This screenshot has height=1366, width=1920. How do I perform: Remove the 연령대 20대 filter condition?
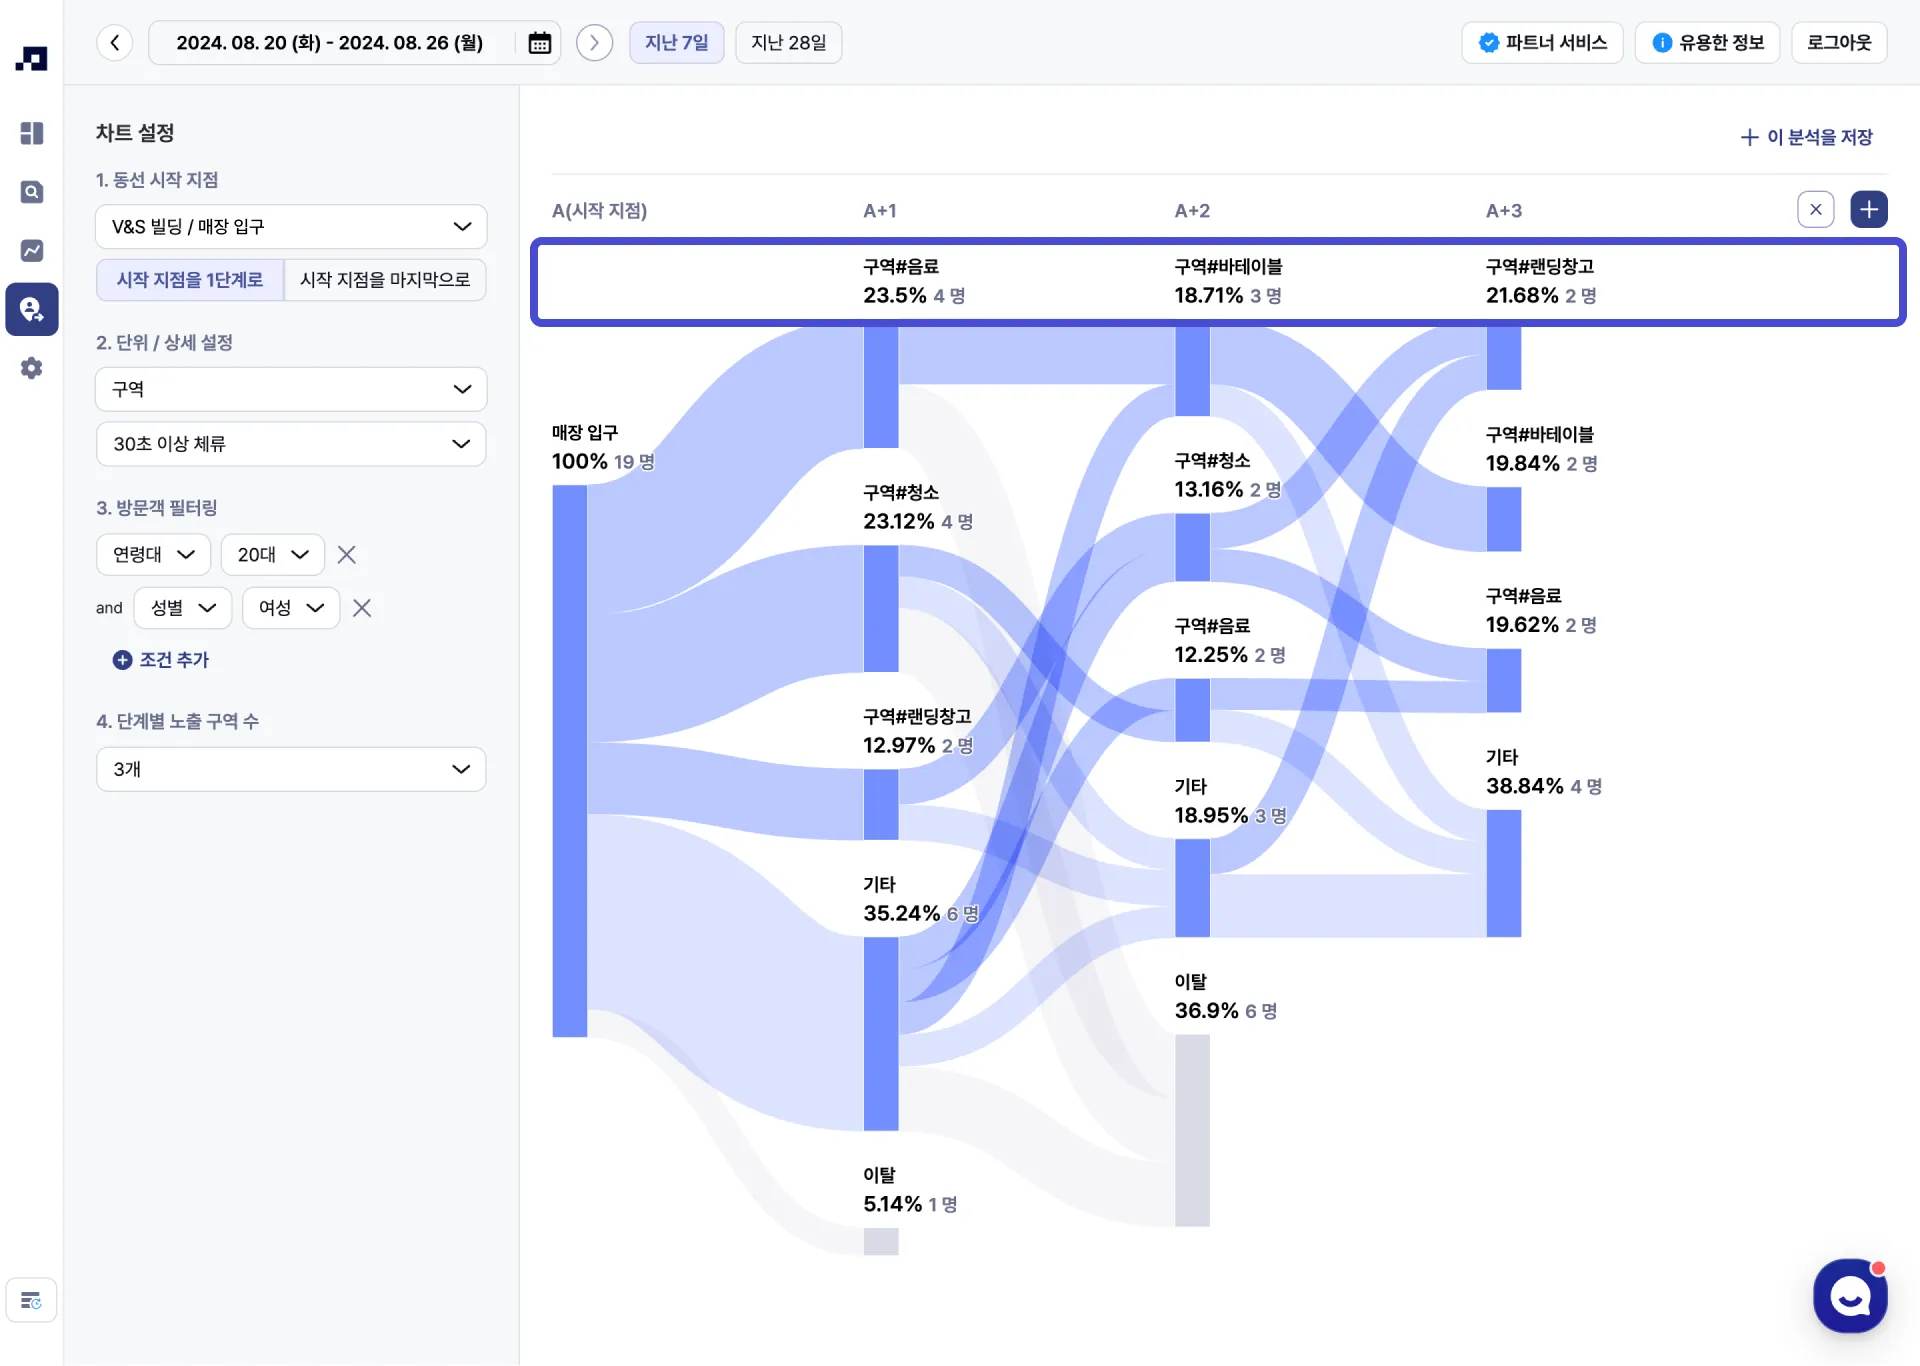pos(347,555)
